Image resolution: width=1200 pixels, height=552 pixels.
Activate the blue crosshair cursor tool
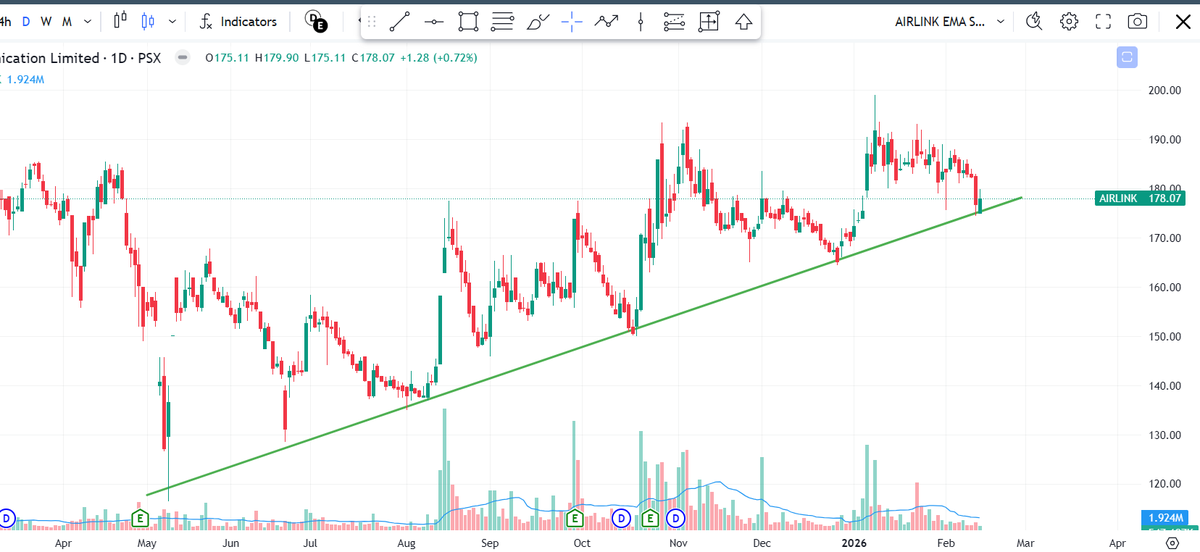click(572, 21)
